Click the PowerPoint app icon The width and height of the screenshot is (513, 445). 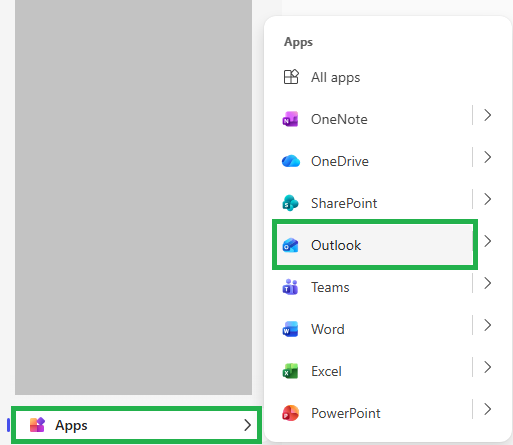290,413
